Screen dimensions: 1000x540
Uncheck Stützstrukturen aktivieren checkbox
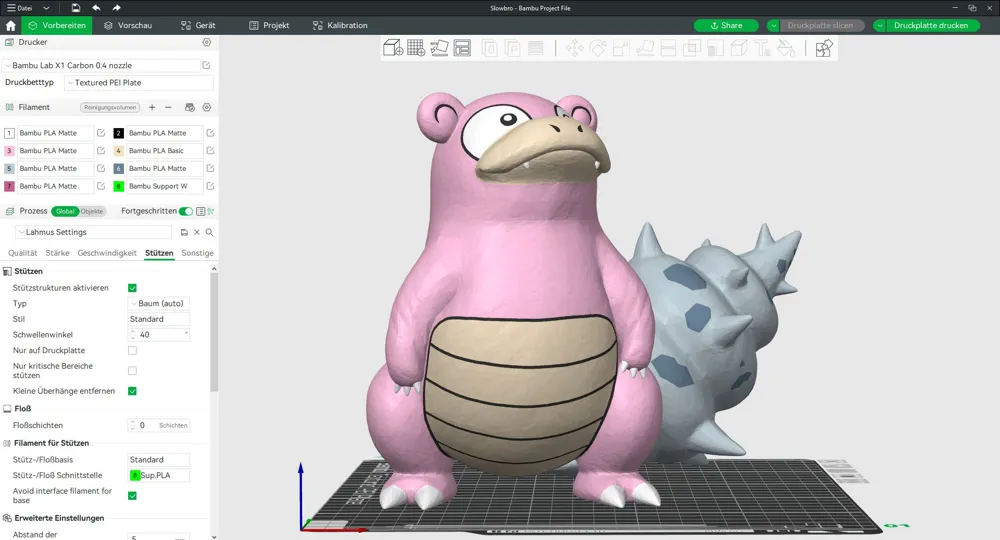(132, 288)
